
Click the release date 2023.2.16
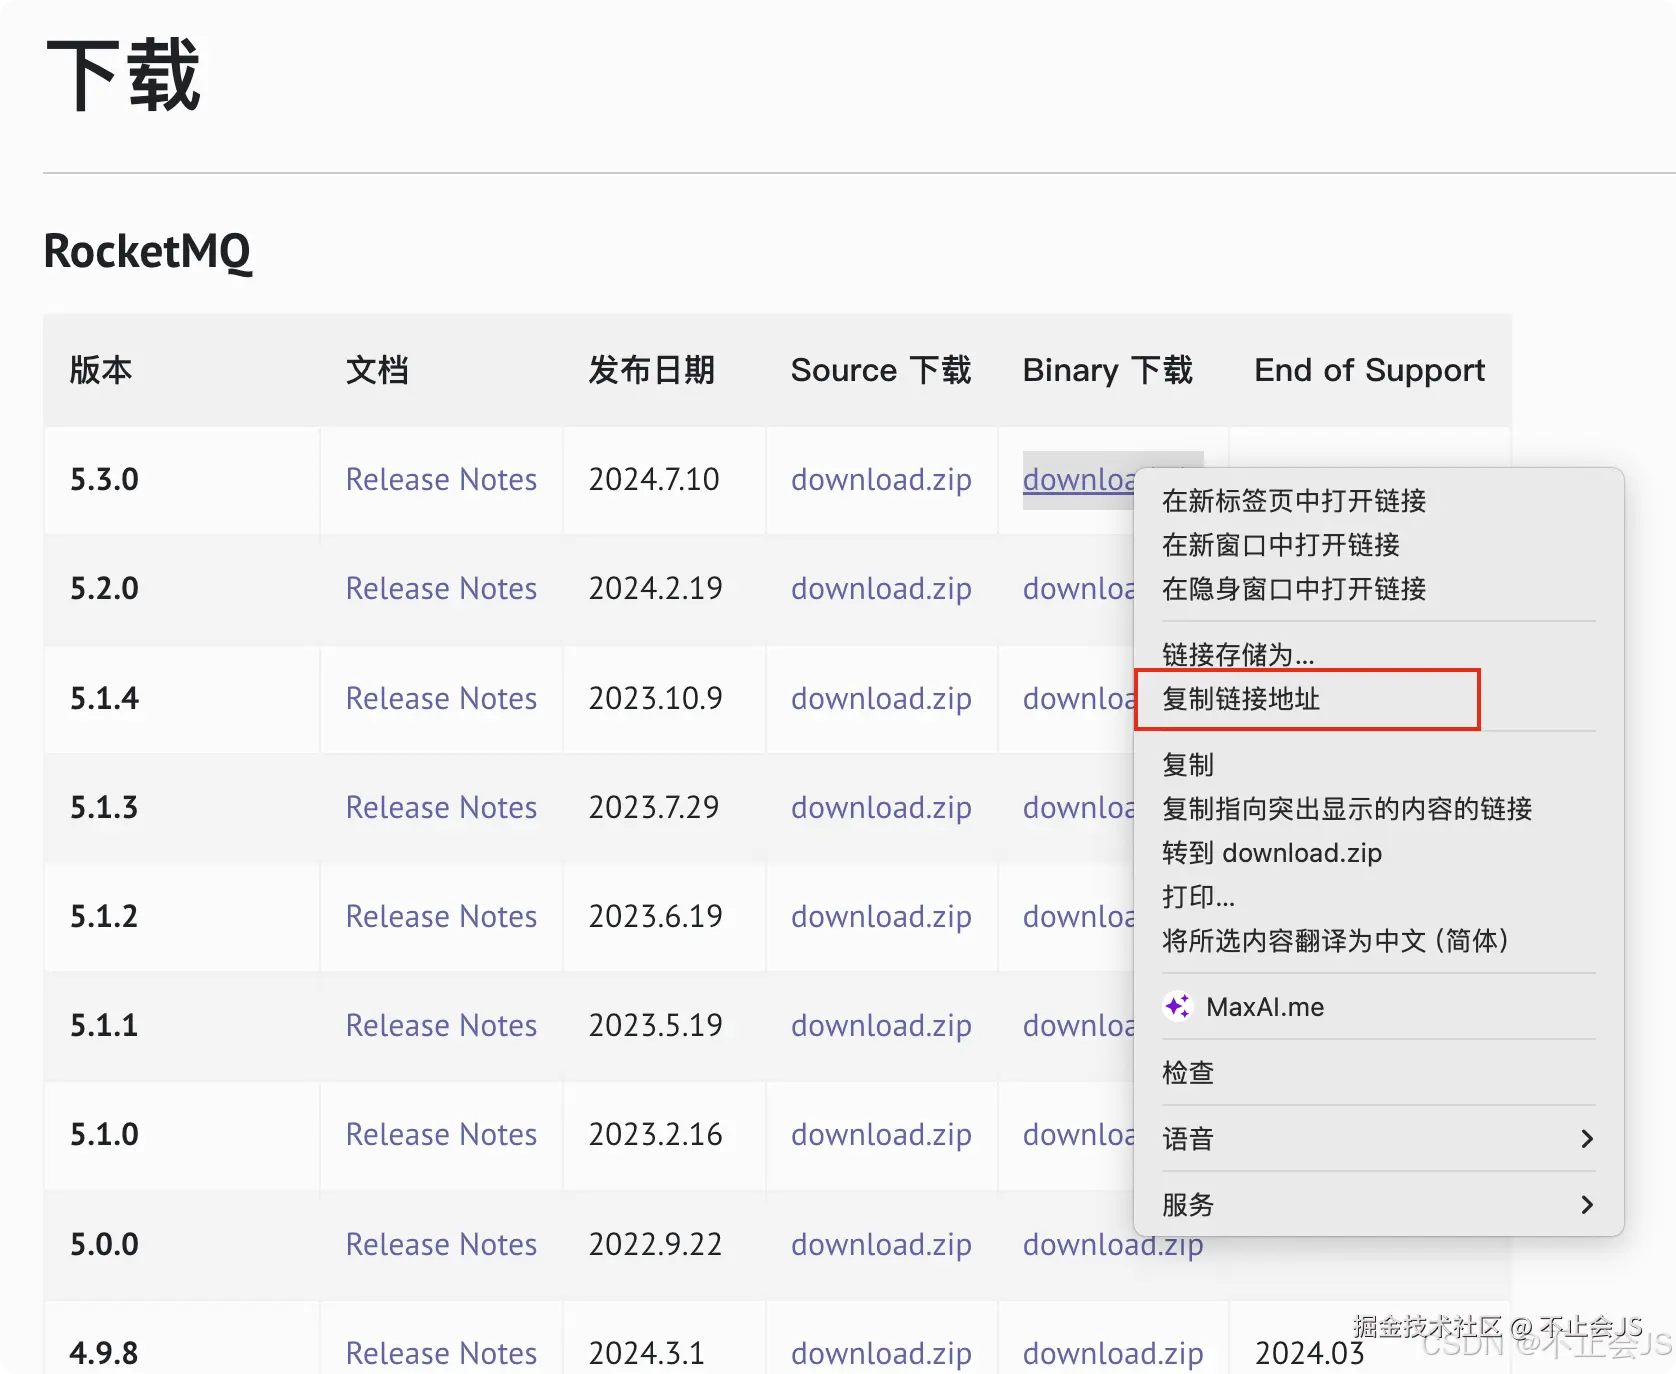656,1134
